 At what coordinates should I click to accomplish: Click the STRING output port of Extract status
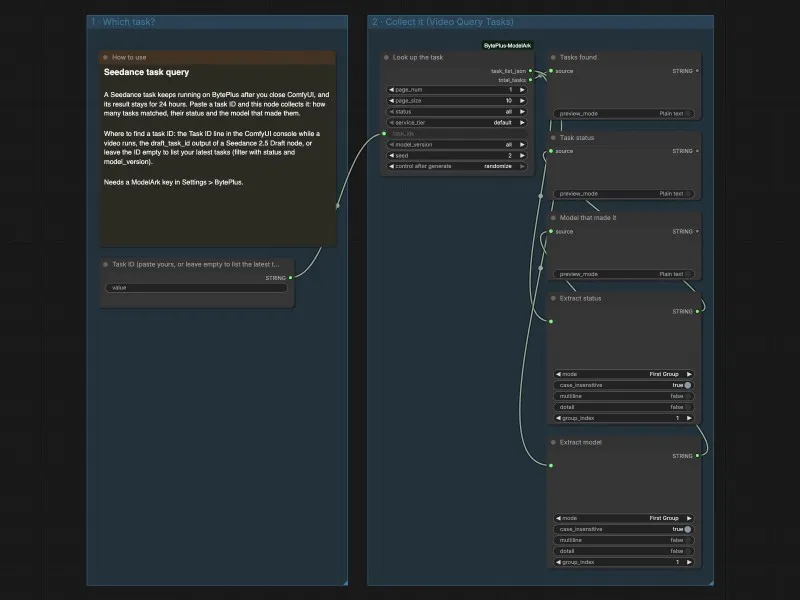coord(697,312)
